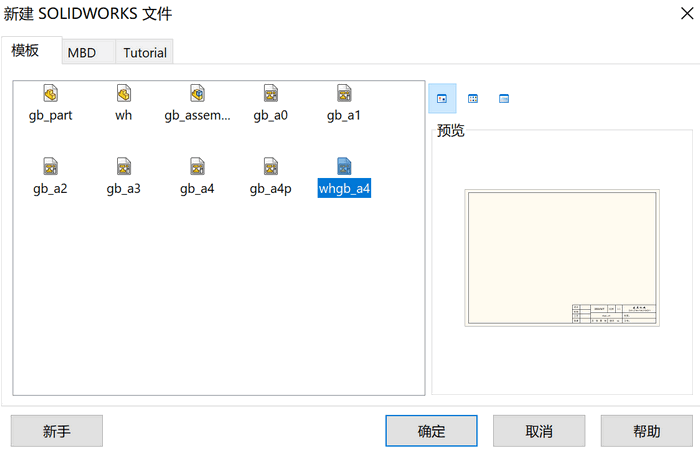The height and width of the screenshot is (458, 700).
Task: Switch to details list view
Action: [x=504, y=99]
